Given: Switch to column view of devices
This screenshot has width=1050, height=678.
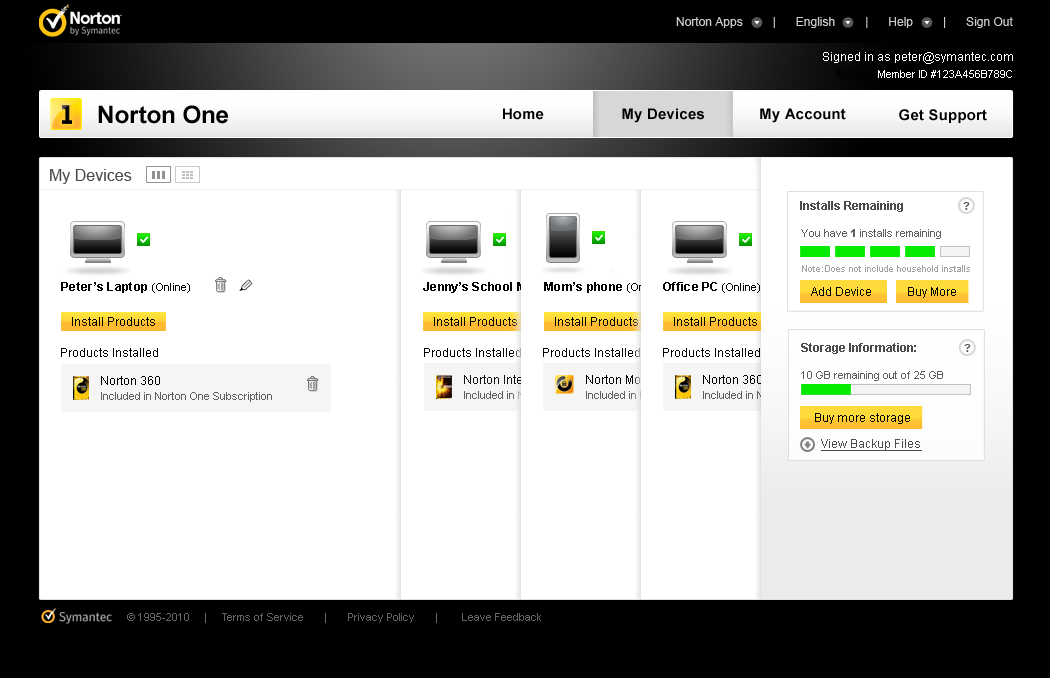Looking at the screenshot, I should [x=158, y=175].
